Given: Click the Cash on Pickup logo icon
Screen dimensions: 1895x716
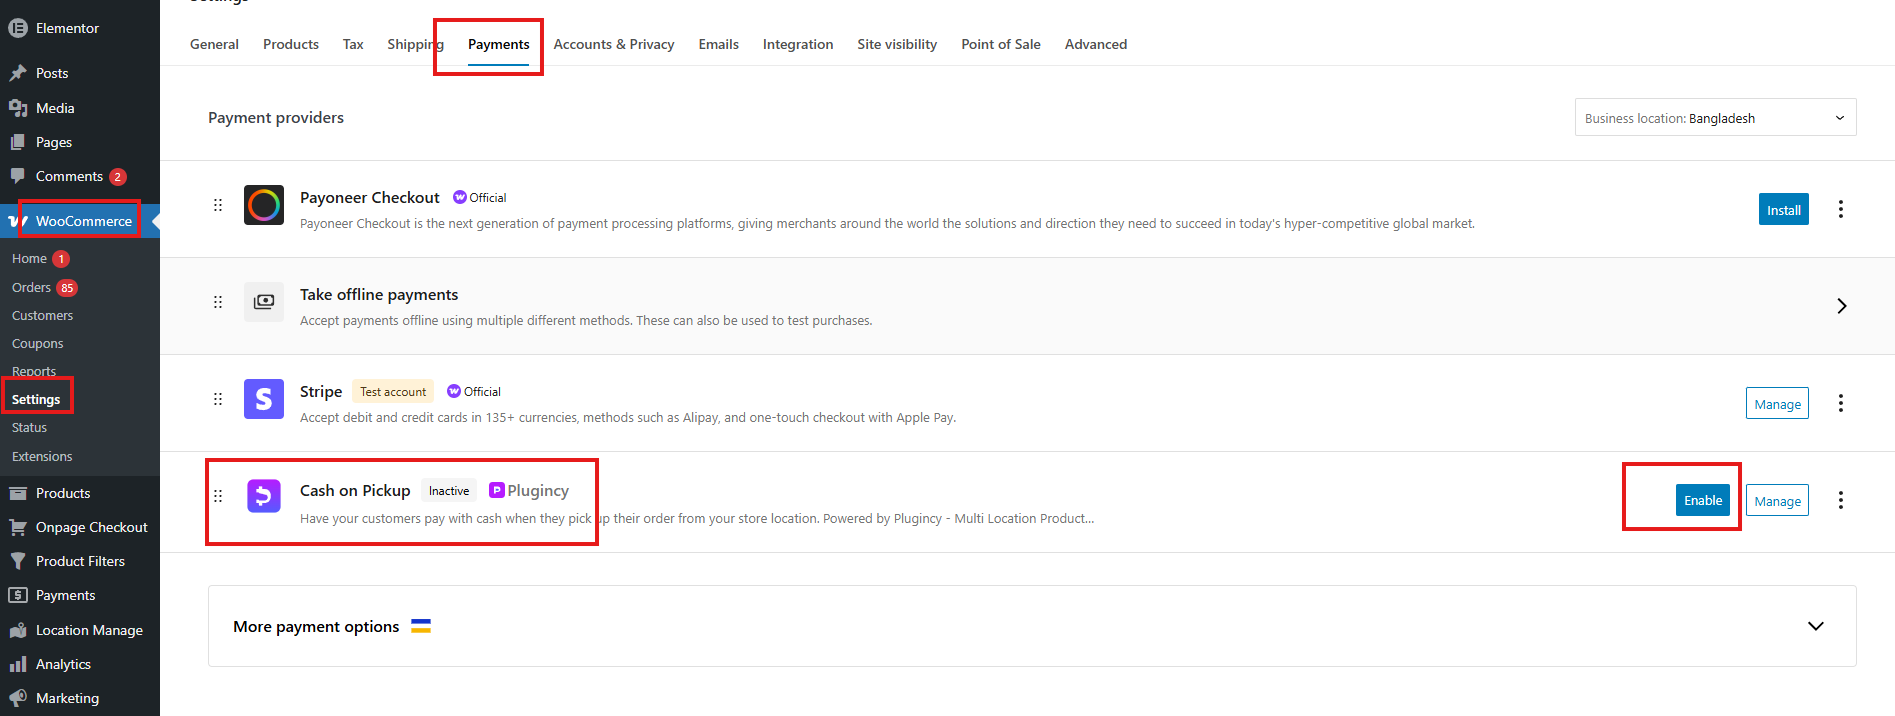Looking at the screenshot, I should pos(264,496).
